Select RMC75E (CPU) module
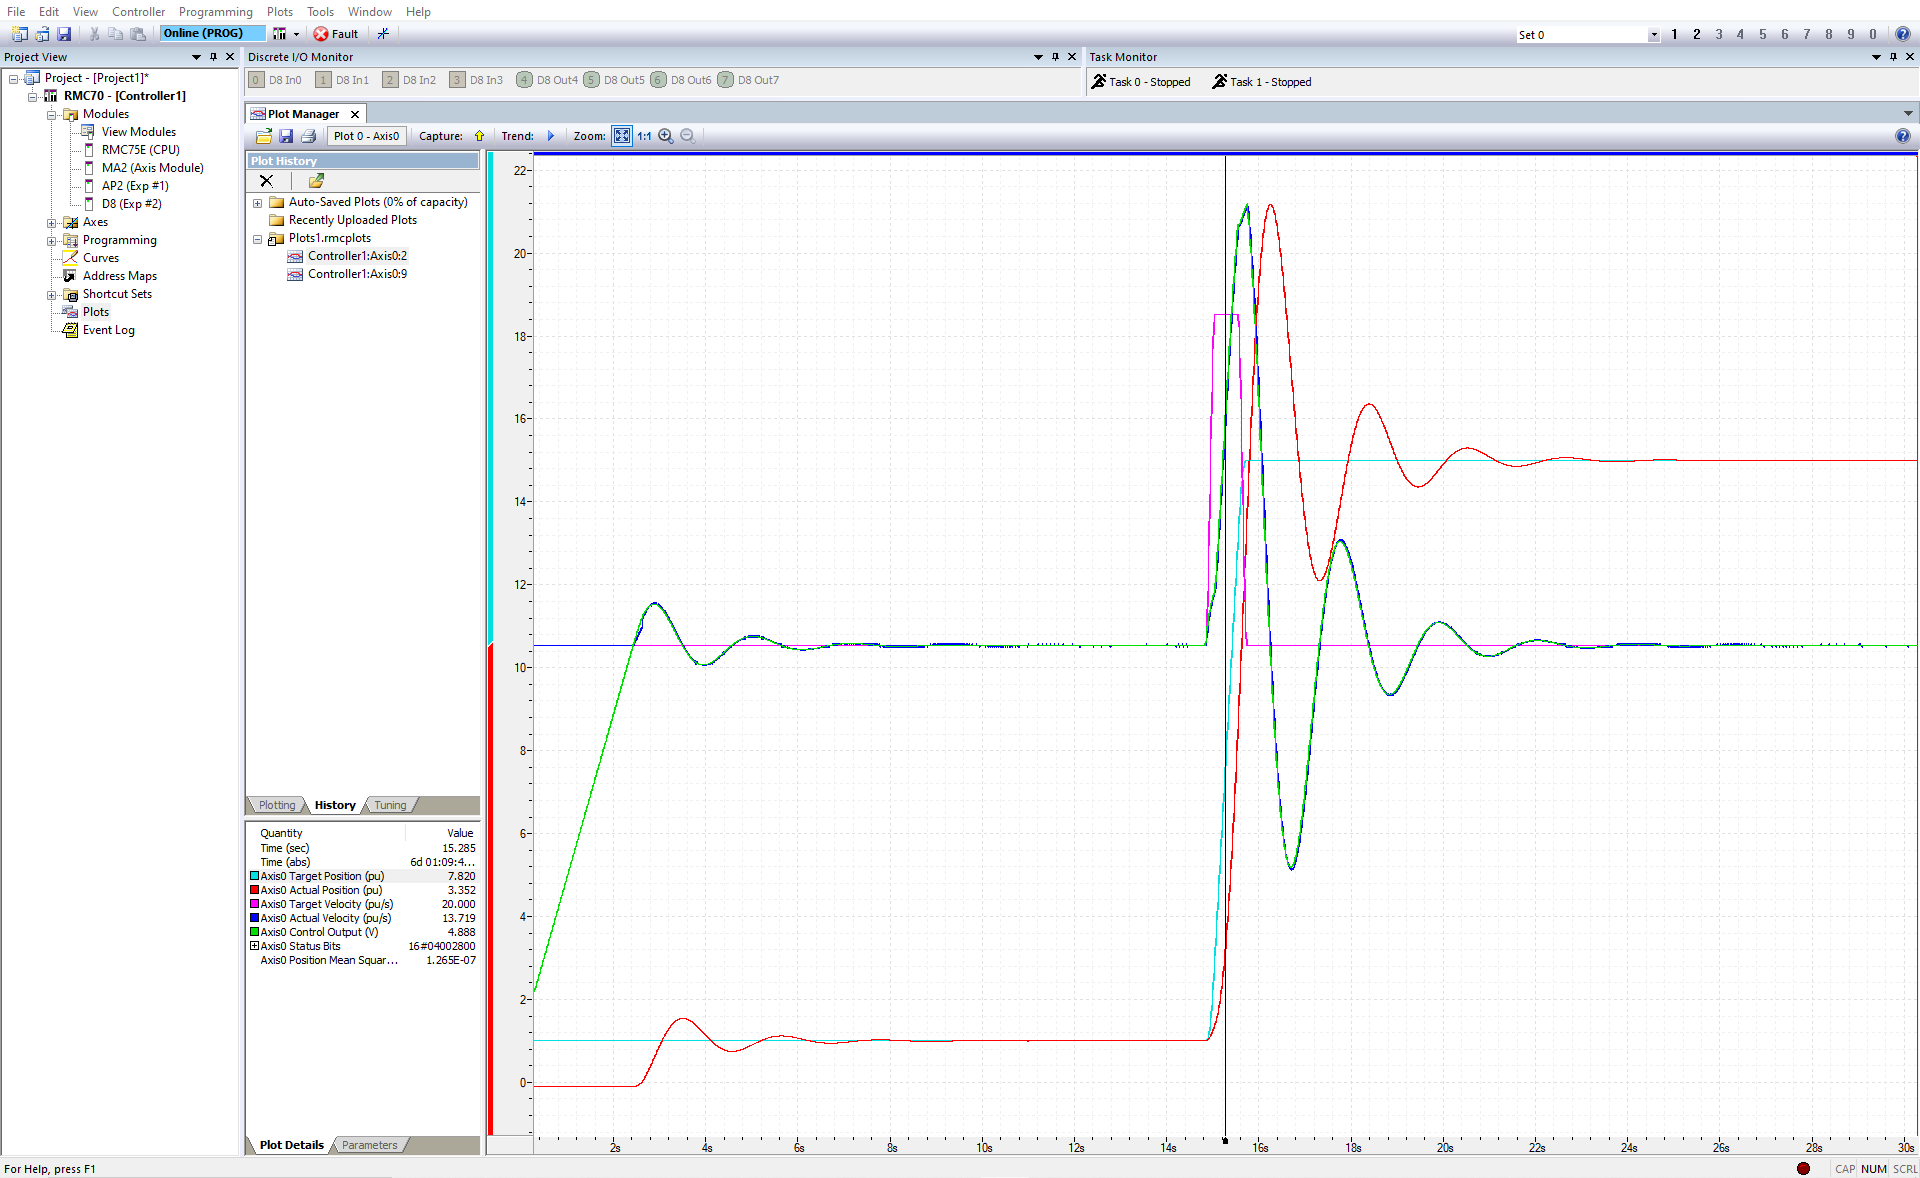 pyautogui.click(x=140, y=150)
